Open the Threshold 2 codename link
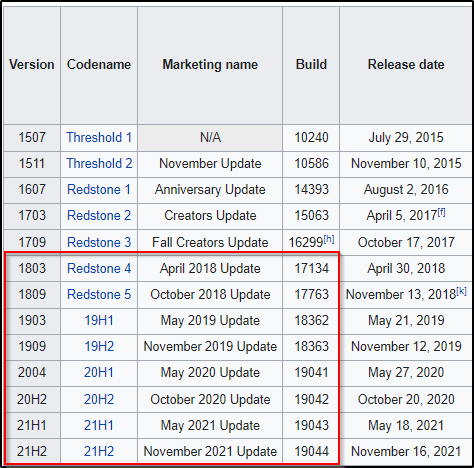This screenshot has width=474, height=468. (x=99, y=163)
